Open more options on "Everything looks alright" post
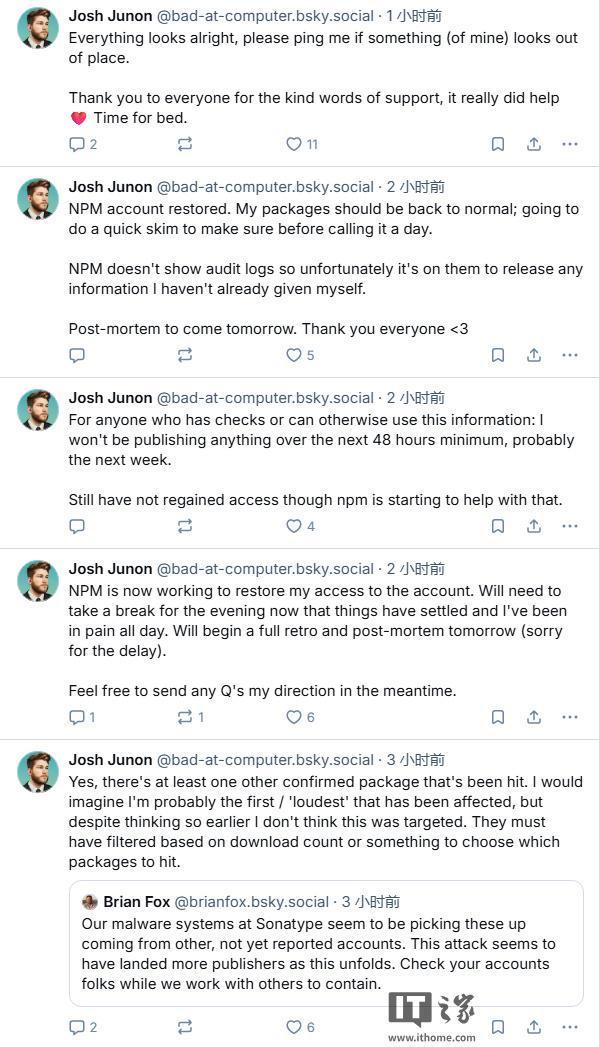 click(x=570, y=144)
